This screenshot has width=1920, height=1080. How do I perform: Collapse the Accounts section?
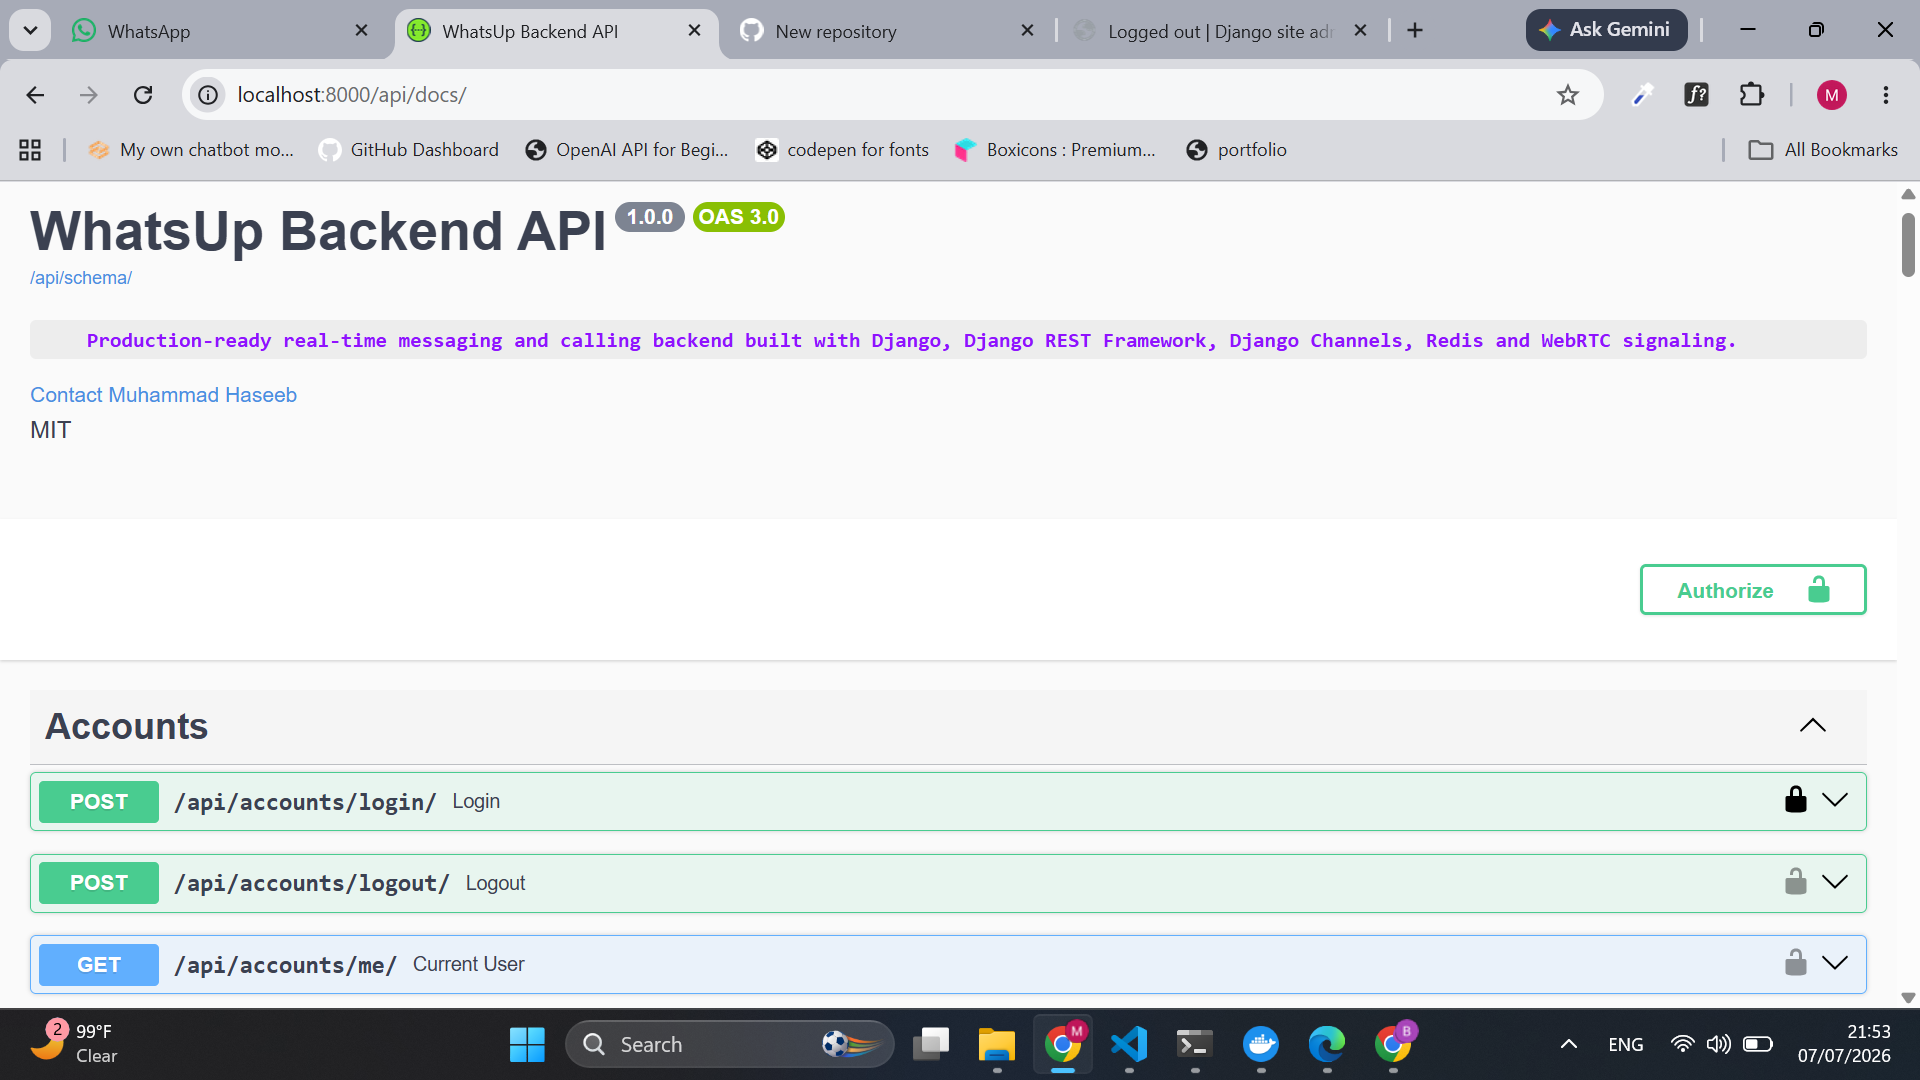coord(1813,726)
